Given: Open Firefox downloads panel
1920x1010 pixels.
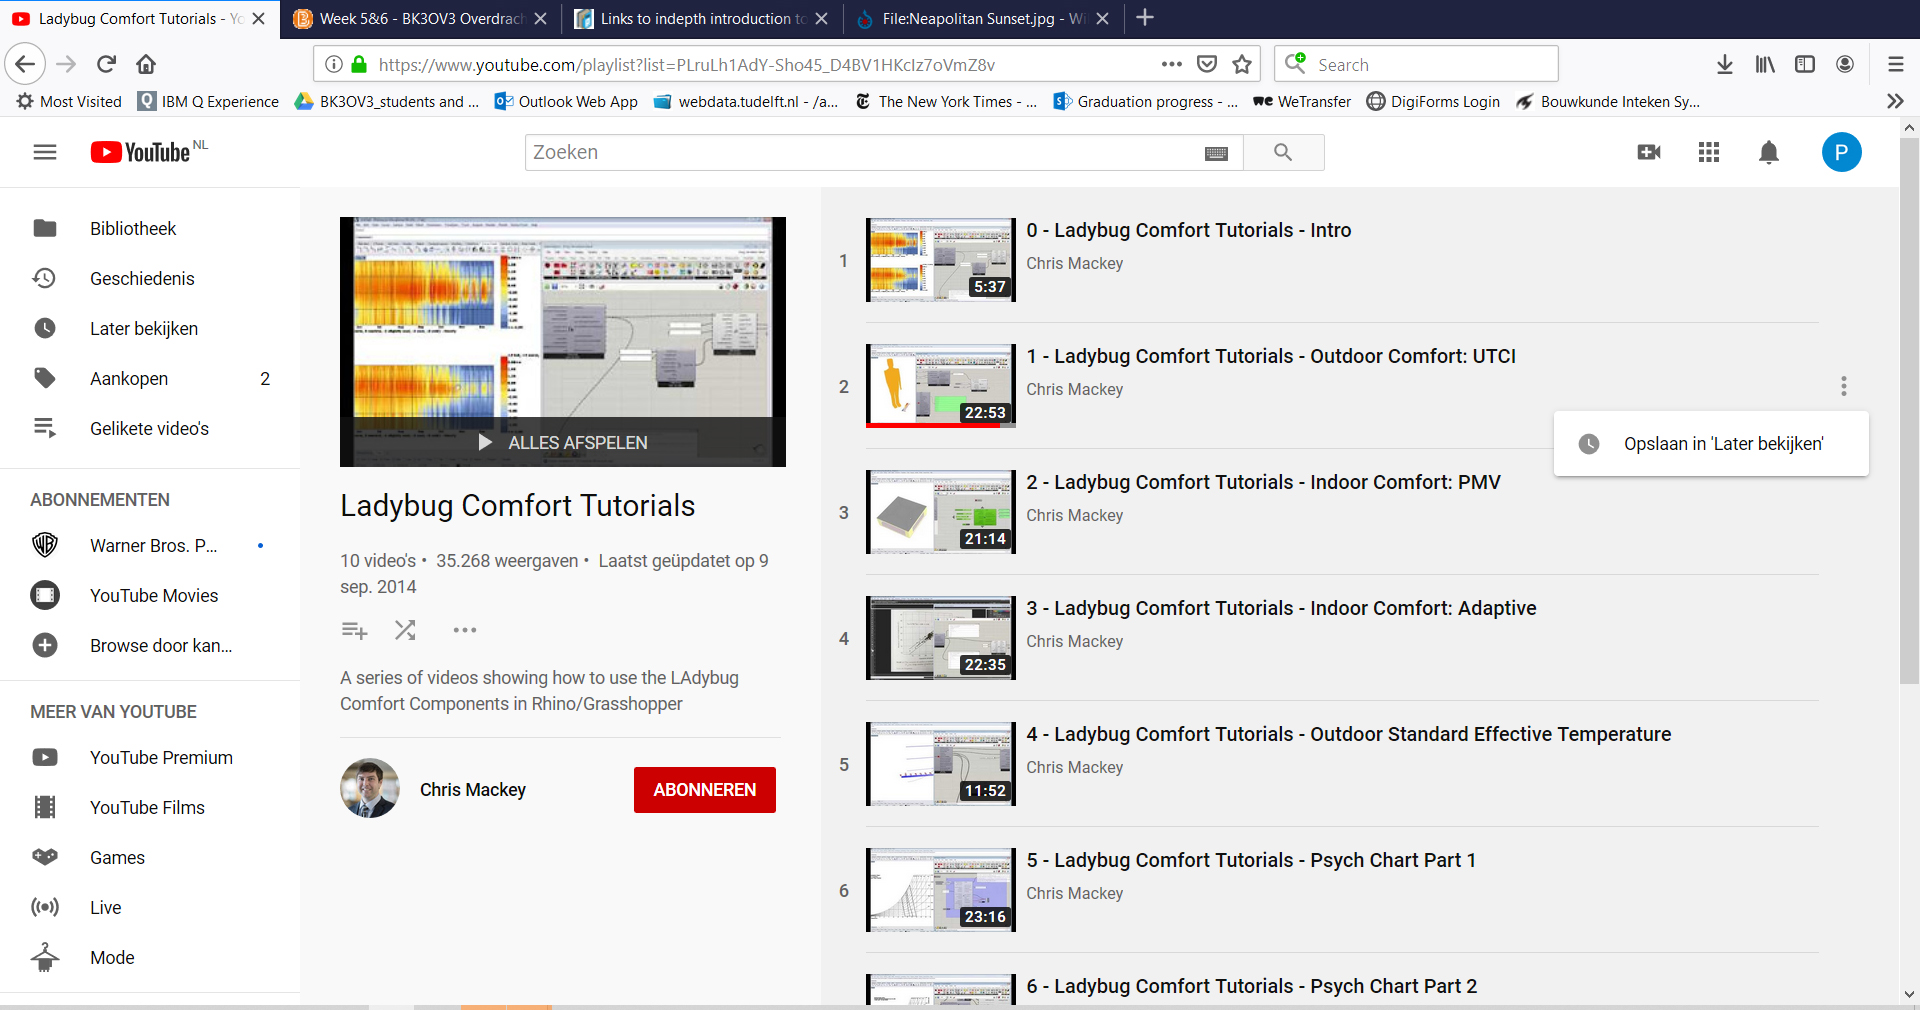Looking at the screenshot, I should [1725, 64].
